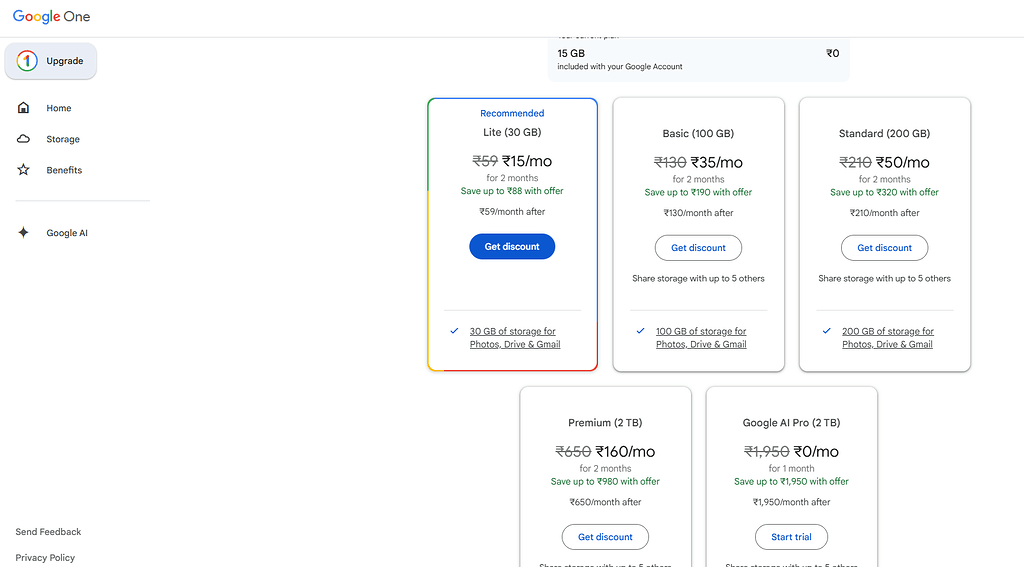Screen dimensions: 1024x567
Task: Click 'Save up to ₹190 with offer' text
Action: tap(698, 192)
